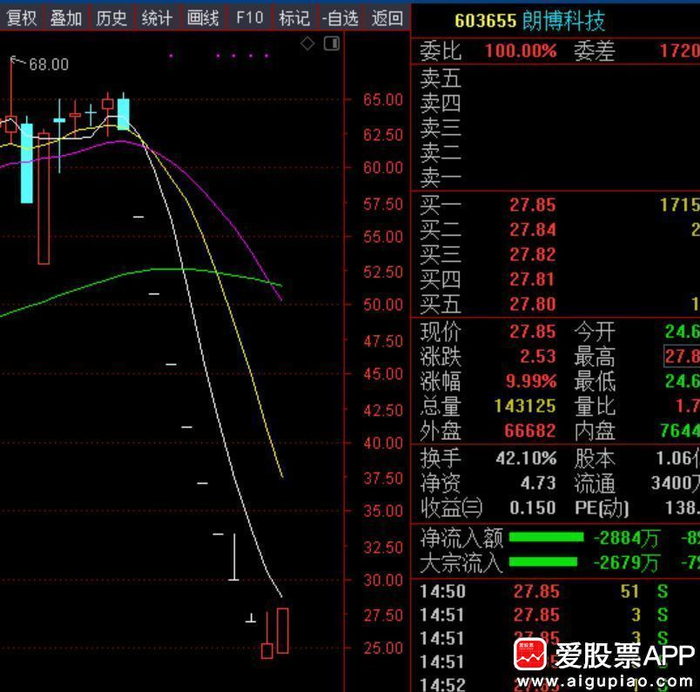Click the -2679万 block inflow value
700x692 pixels.
point(626,563)
